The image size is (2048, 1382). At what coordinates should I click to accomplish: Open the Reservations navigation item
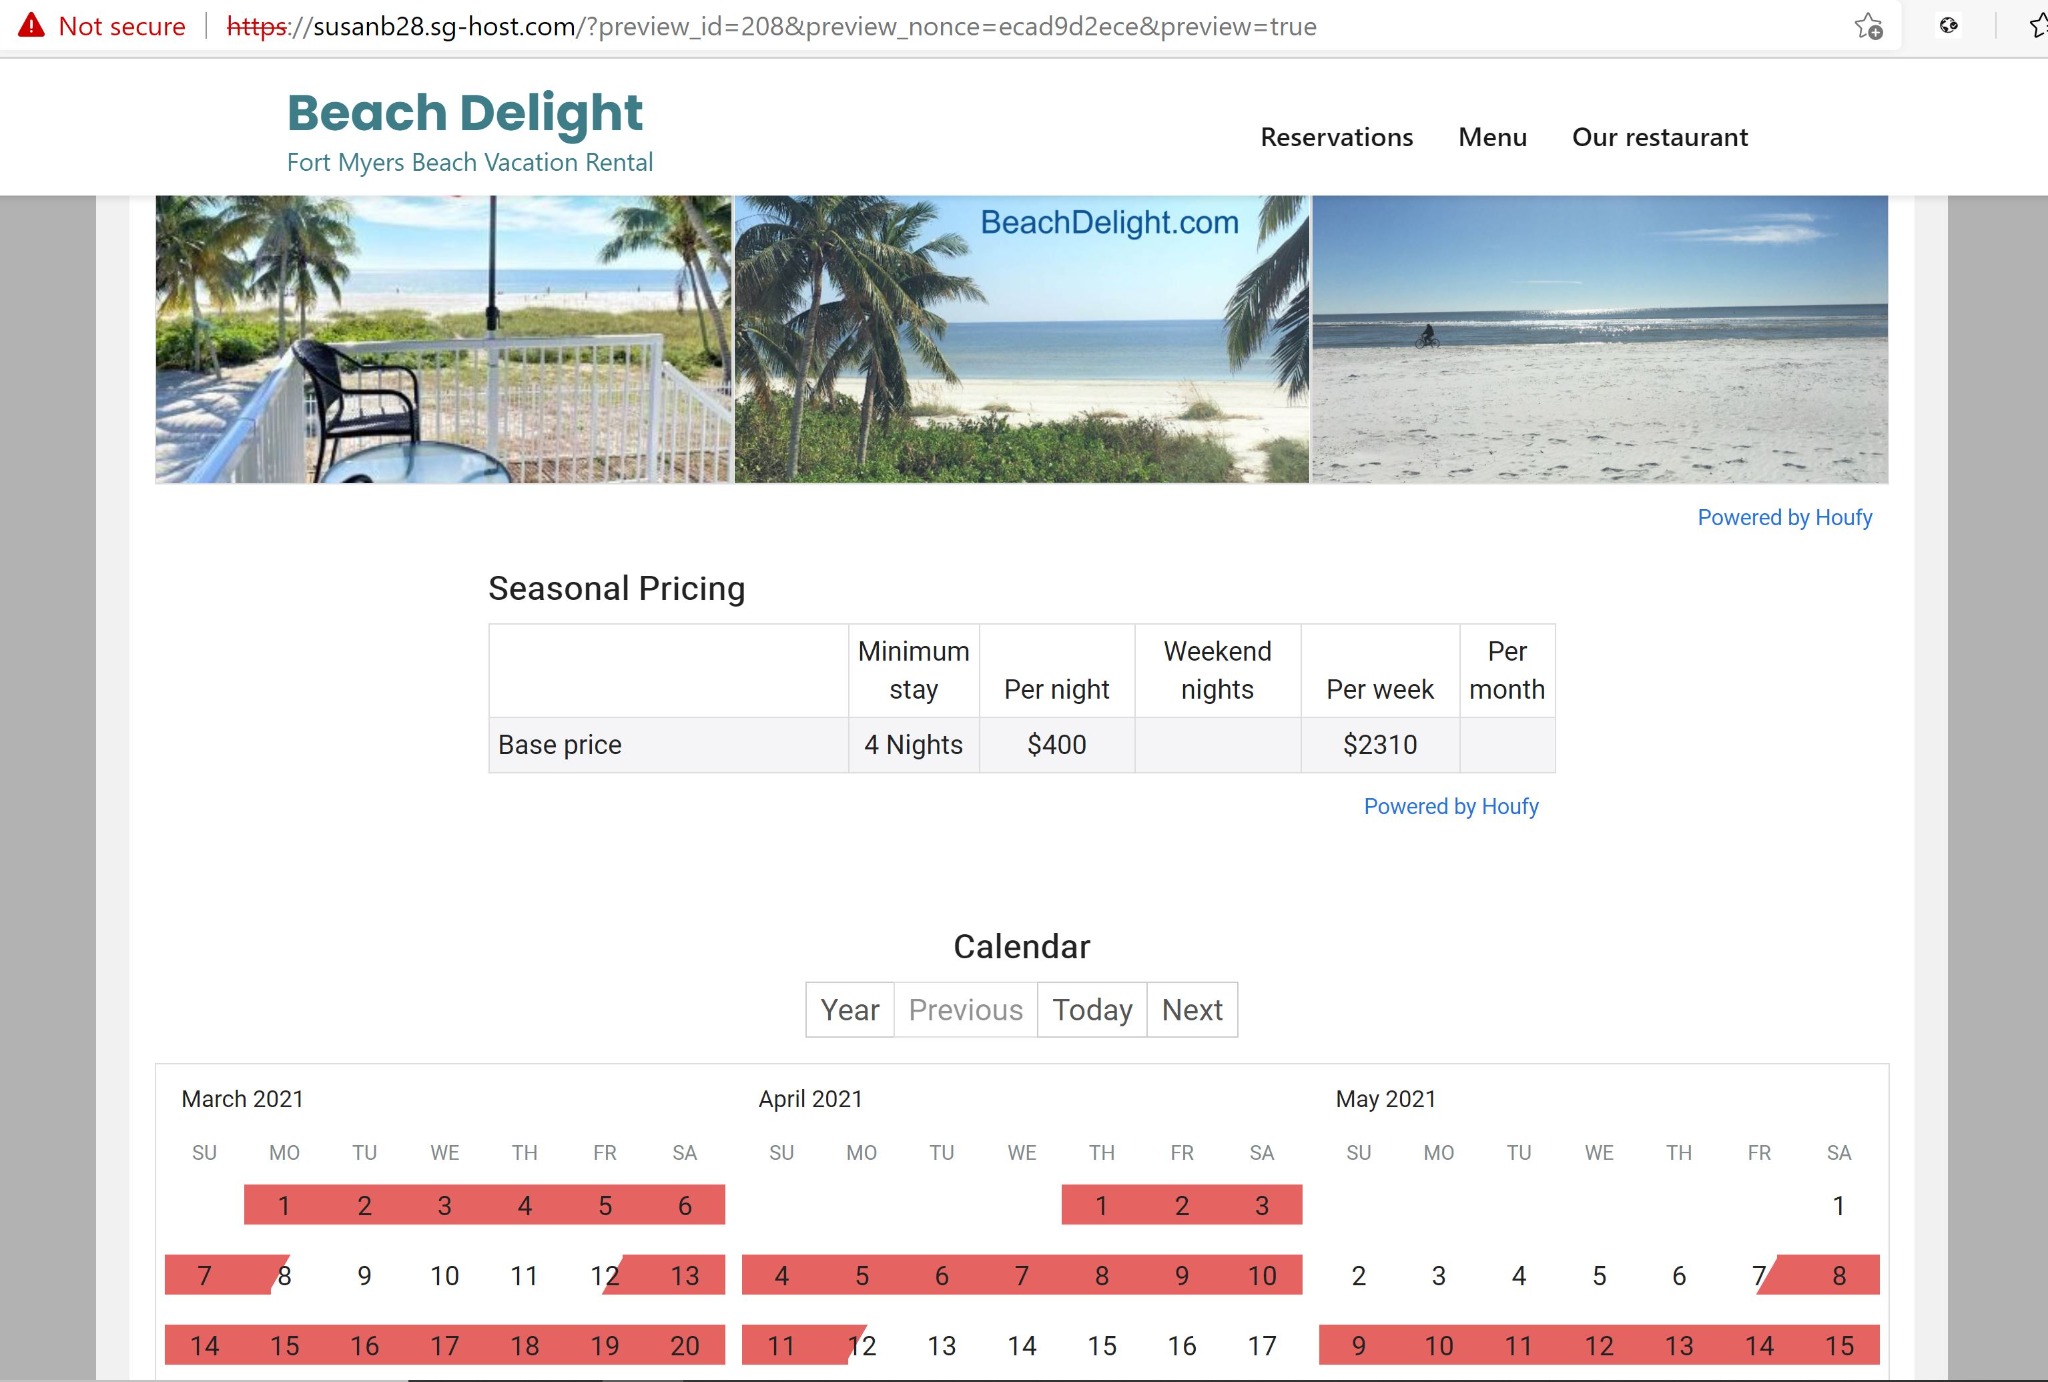click(1337, 137)
